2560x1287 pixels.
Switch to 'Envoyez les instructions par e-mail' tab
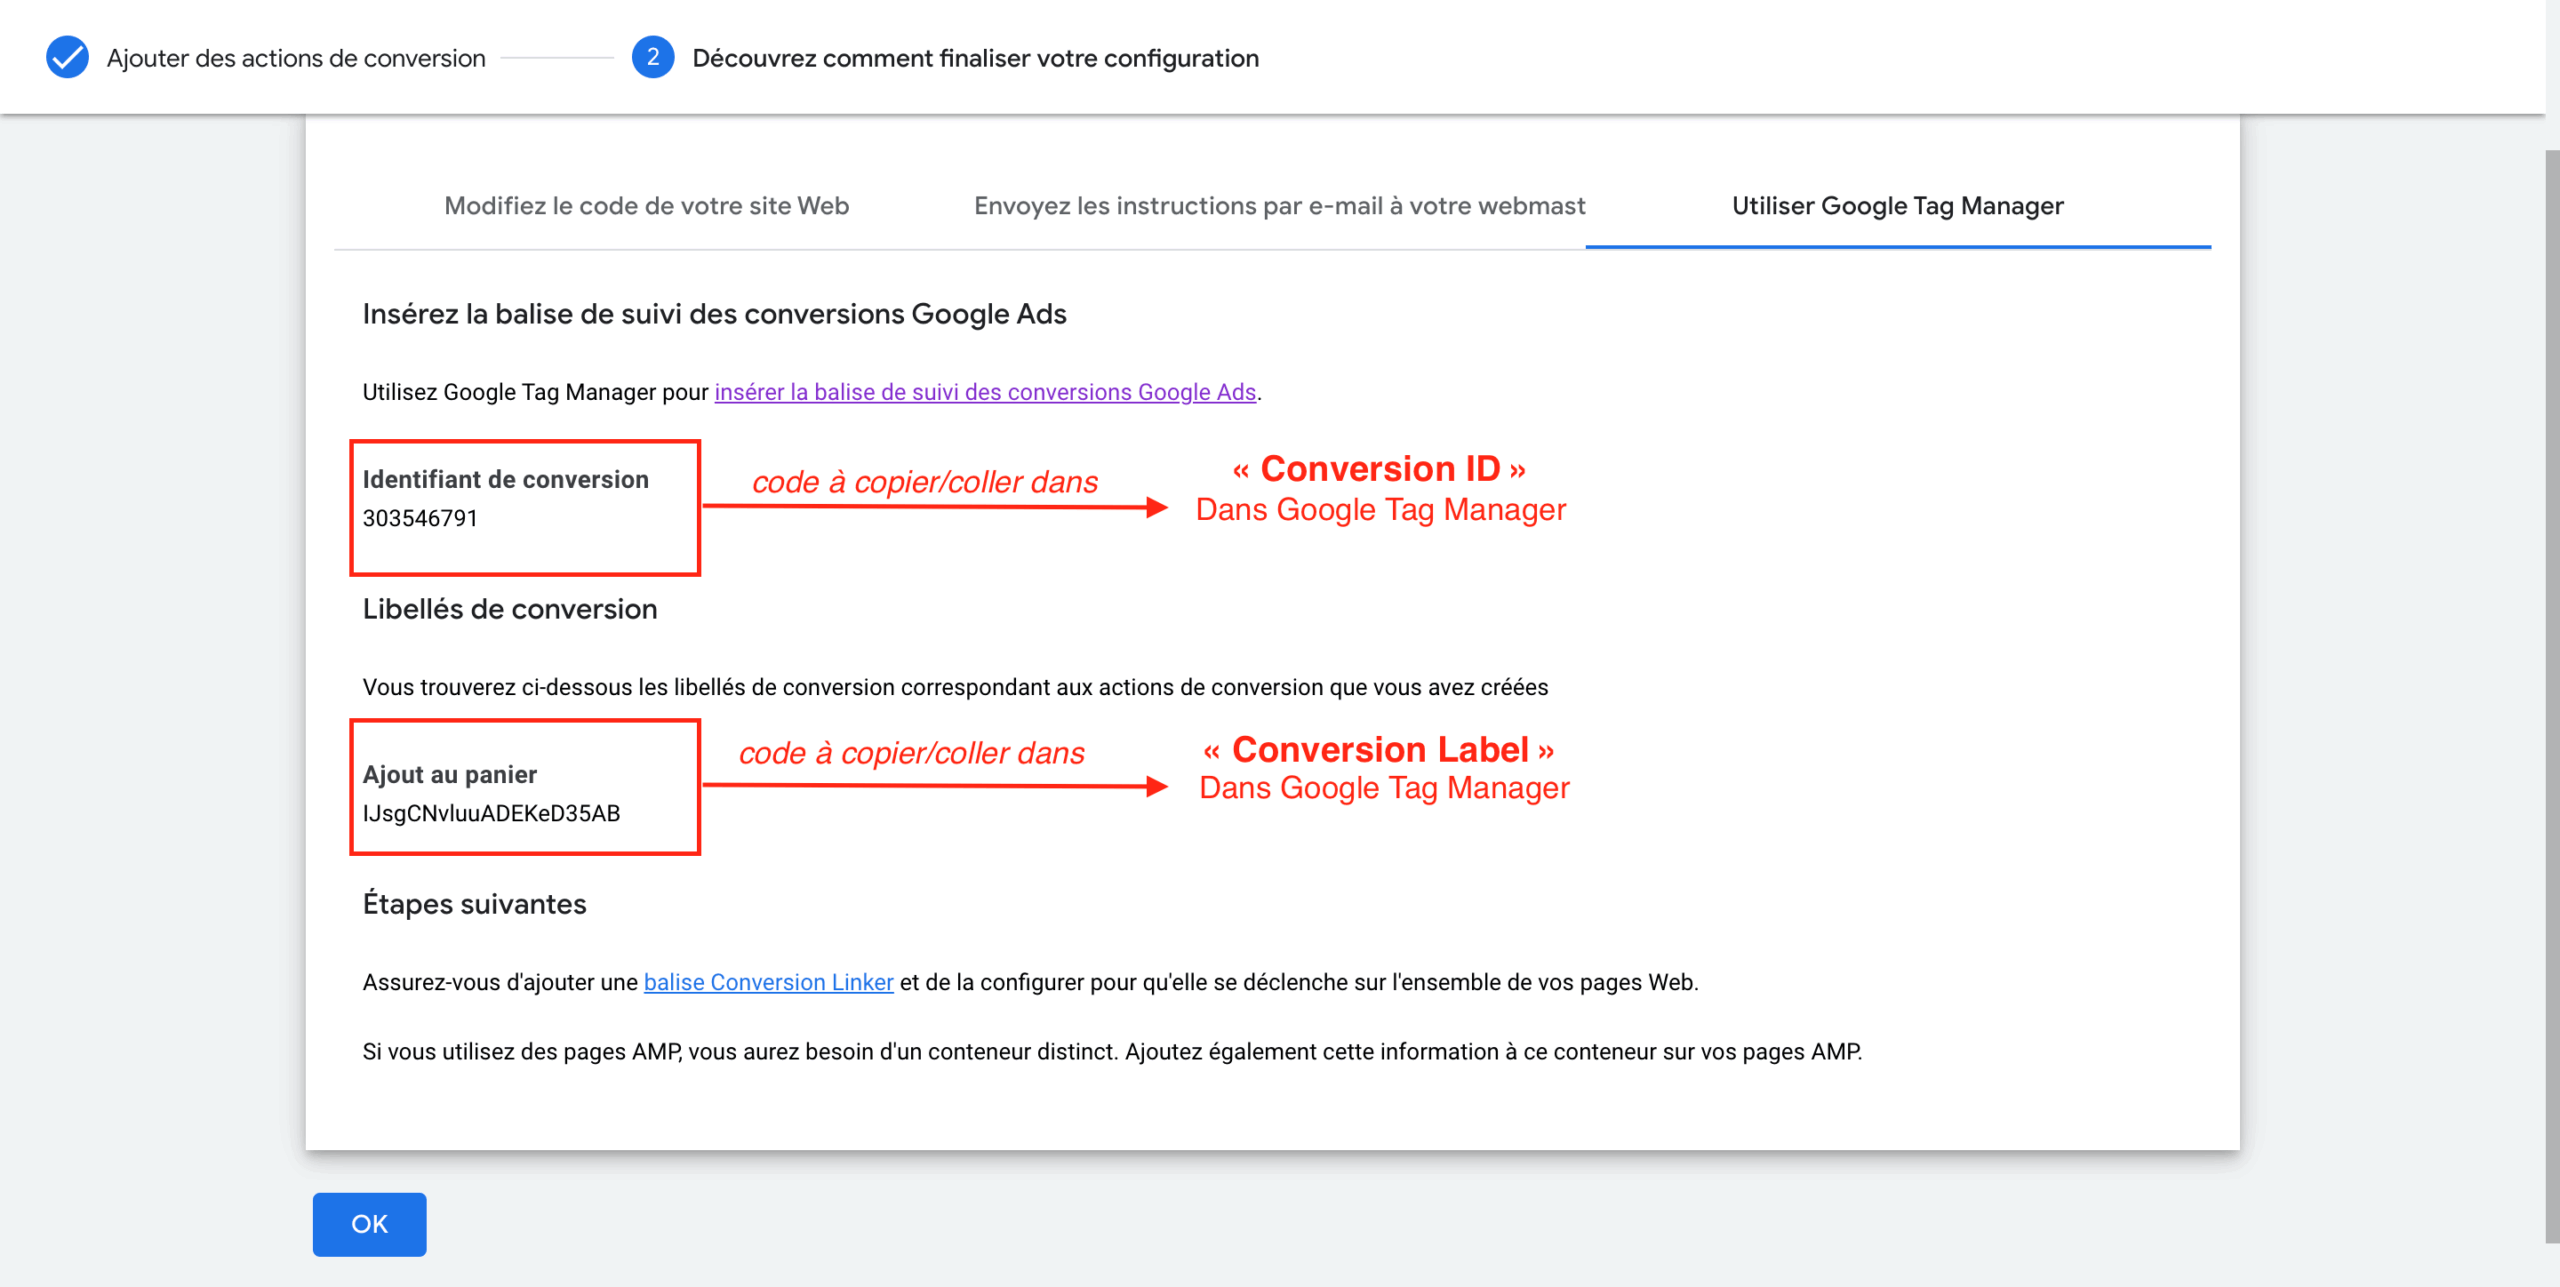1279,206
